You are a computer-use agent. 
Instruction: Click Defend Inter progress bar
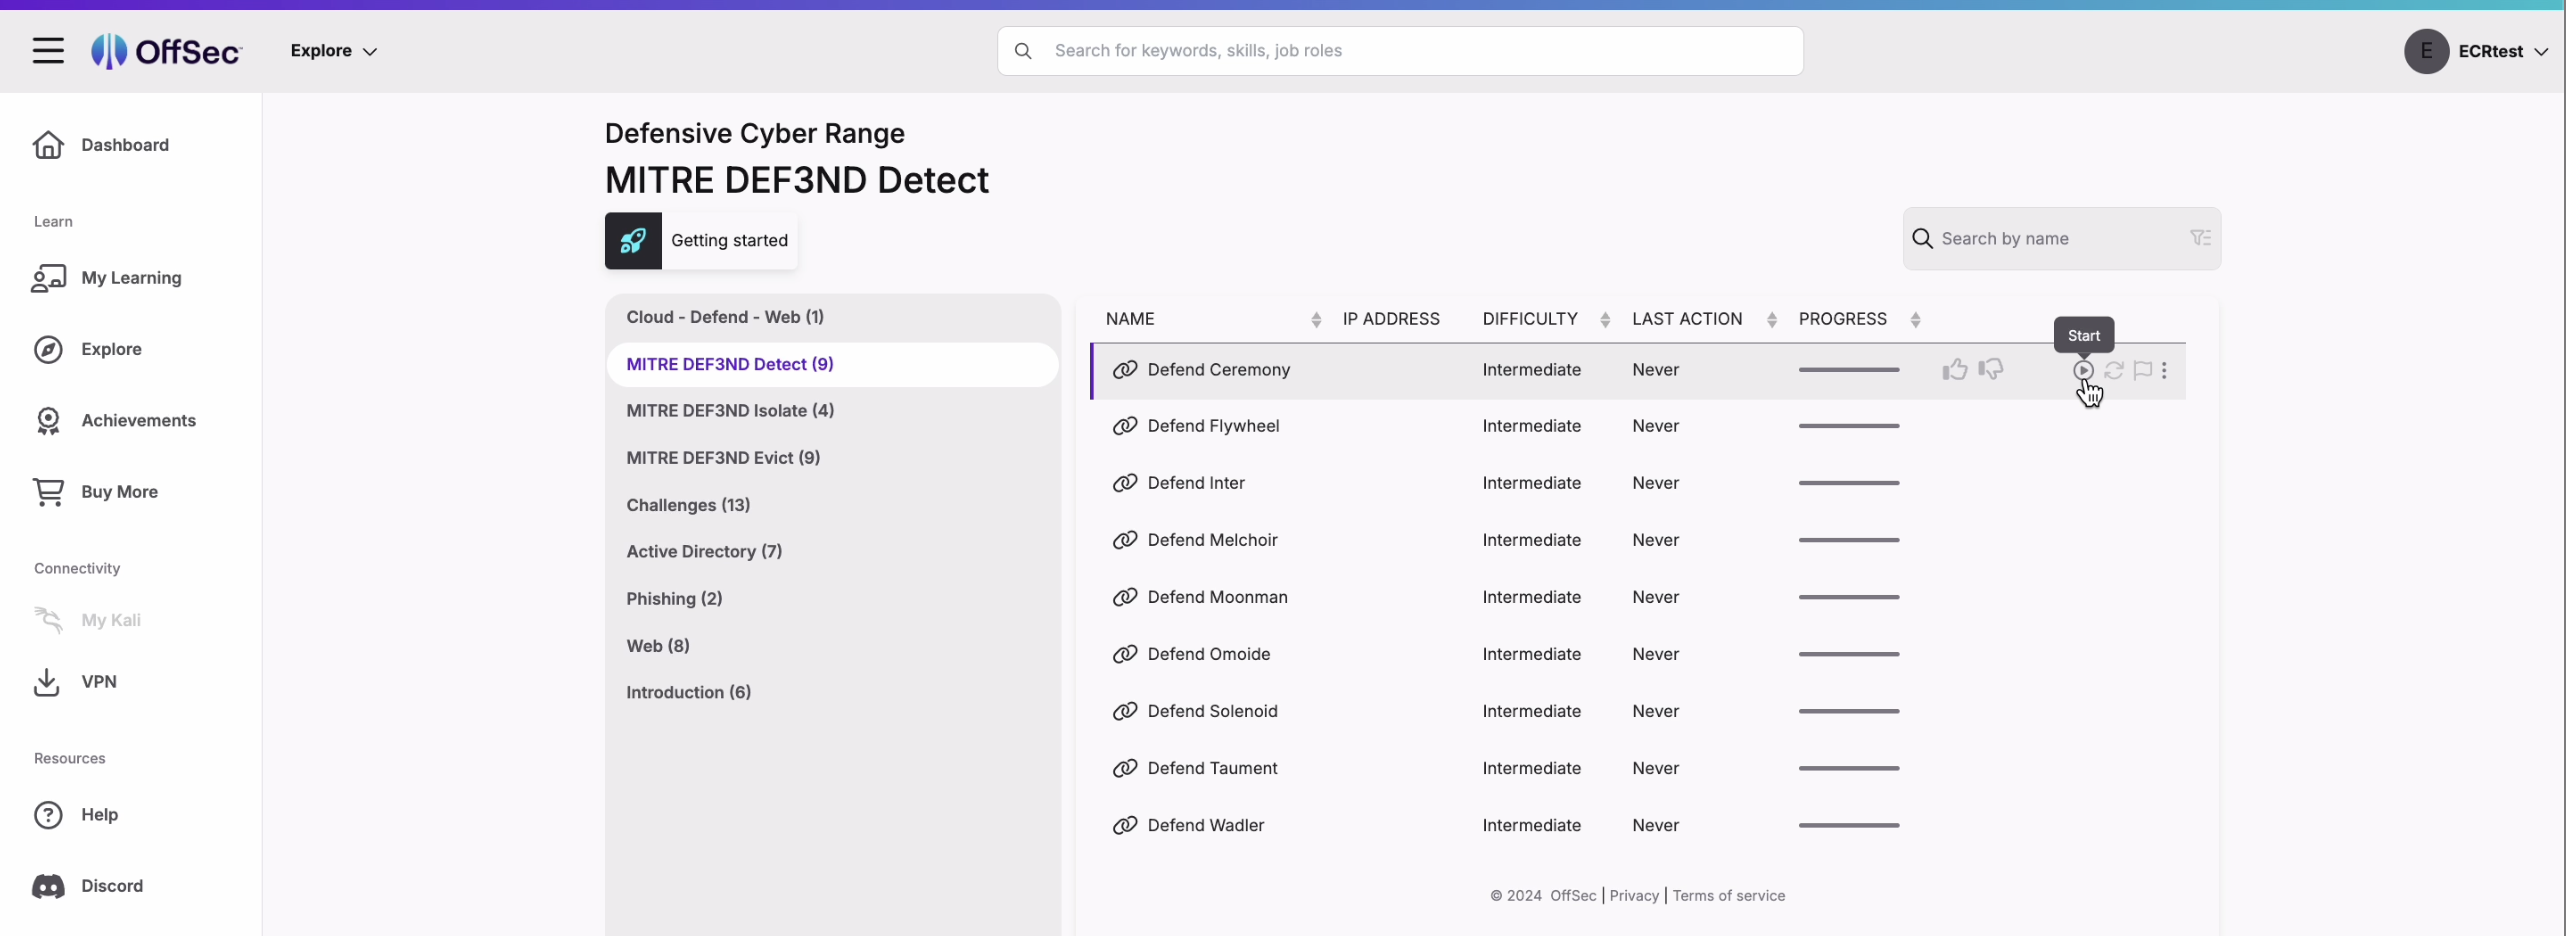click(x=1848, y=483)
